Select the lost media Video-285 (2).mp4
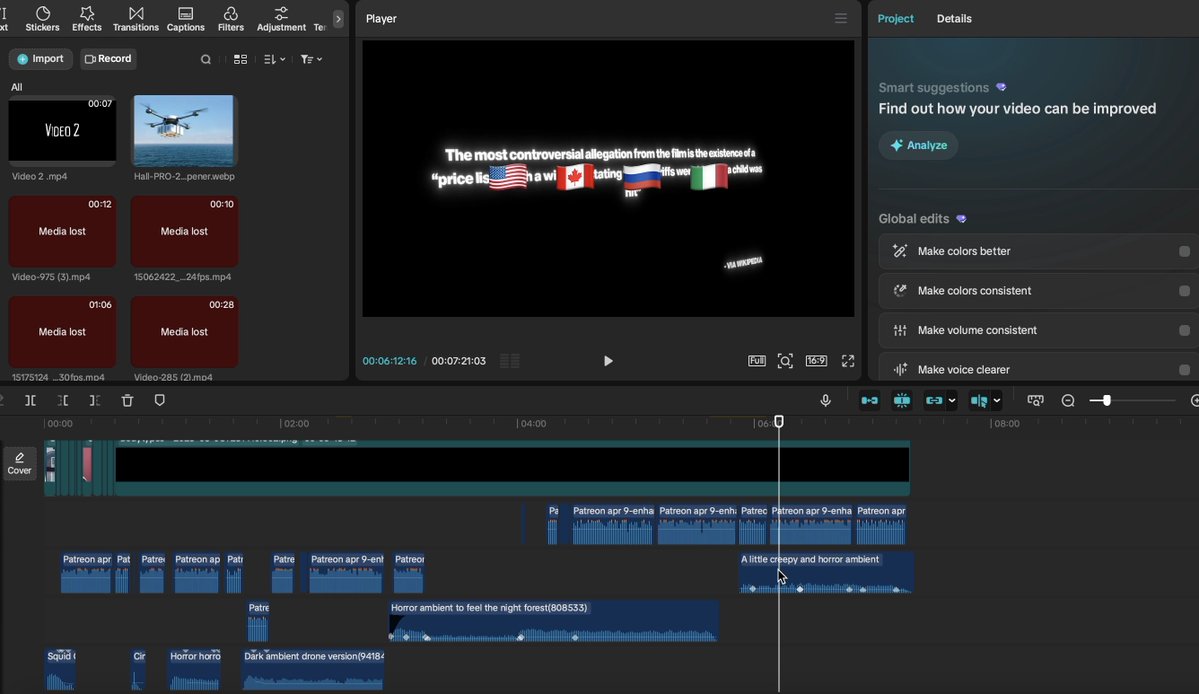 point(184,332)
